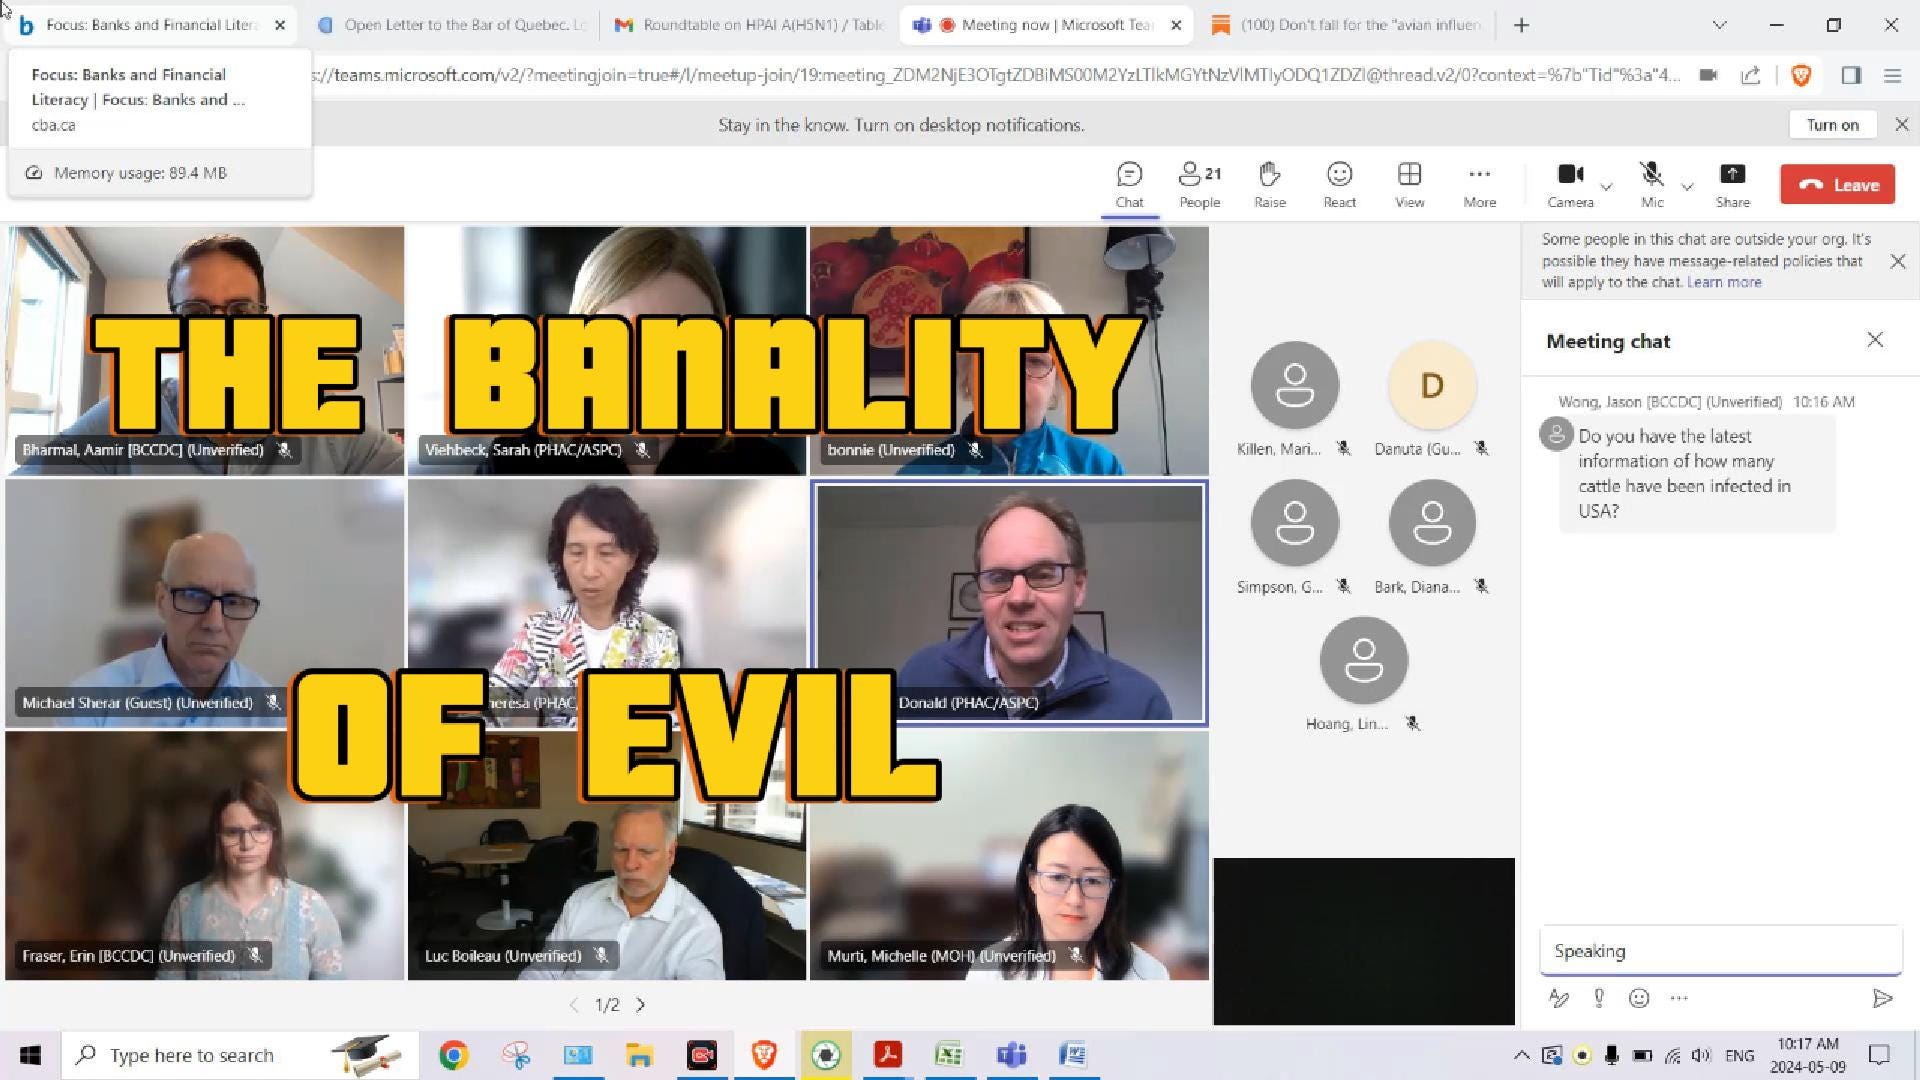The height and width of the screenshot is (1080, 1920).
Task: Raise hand in the meeting
Action: click(1270, 185)
